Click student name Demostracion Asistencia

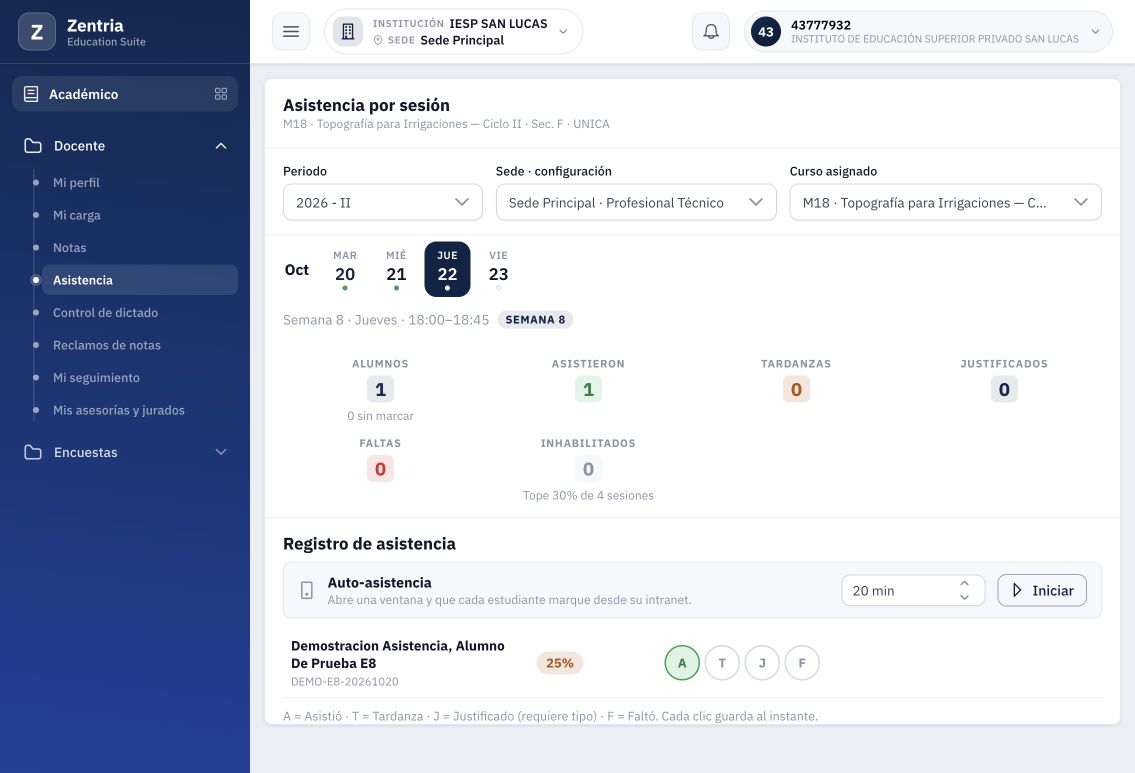click(x=397, y=654)
